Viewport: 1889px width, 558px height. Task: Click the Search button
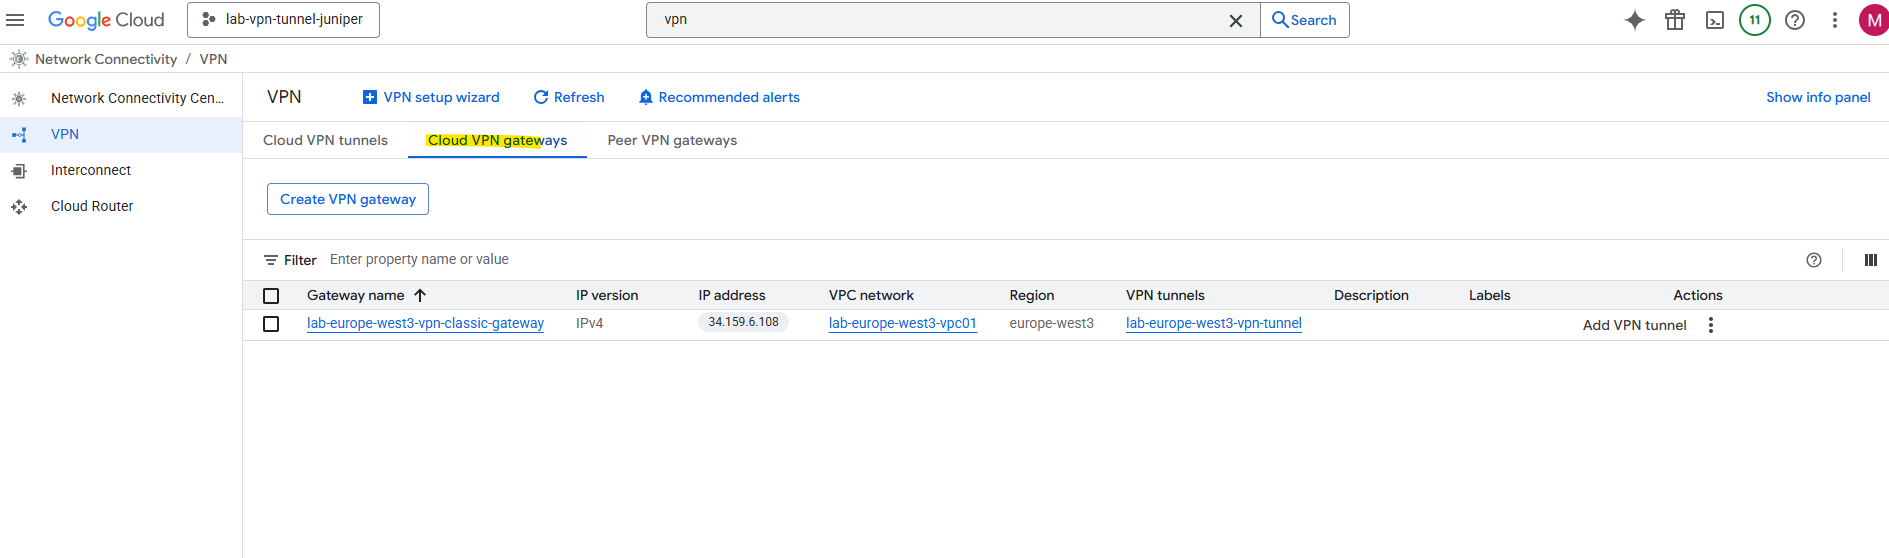click(x=1305, y=20)
